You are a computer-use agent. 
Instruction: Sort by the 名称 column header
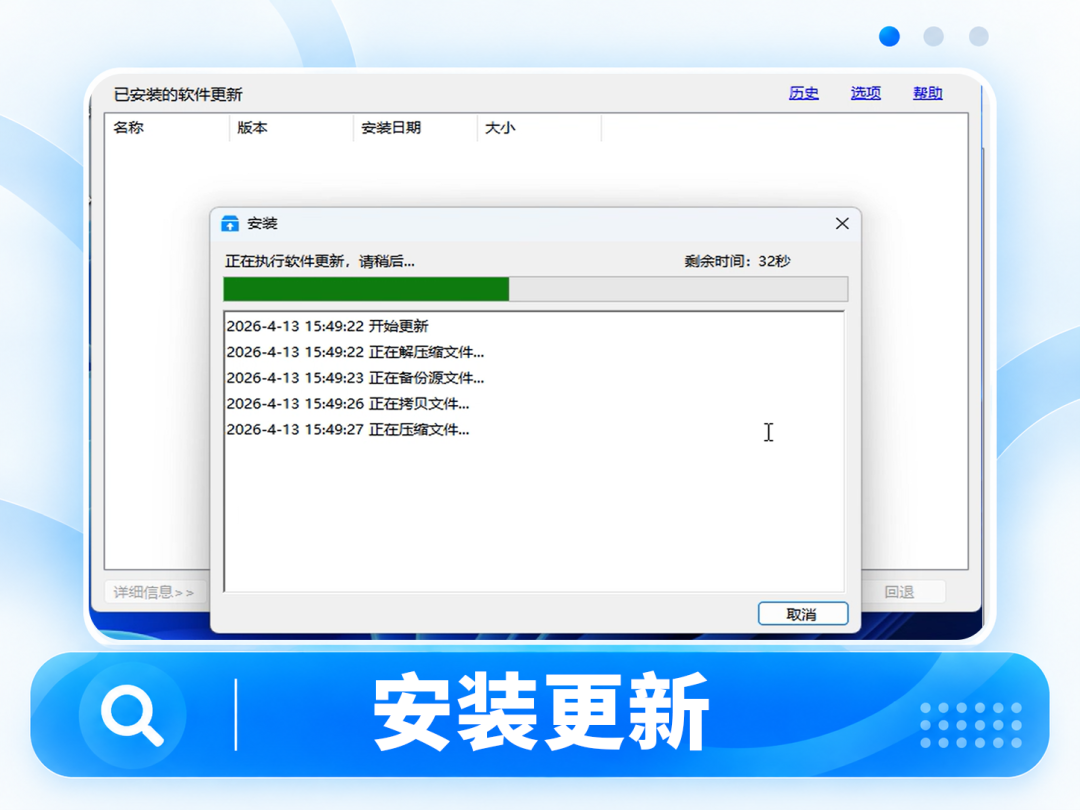(167, 128)
